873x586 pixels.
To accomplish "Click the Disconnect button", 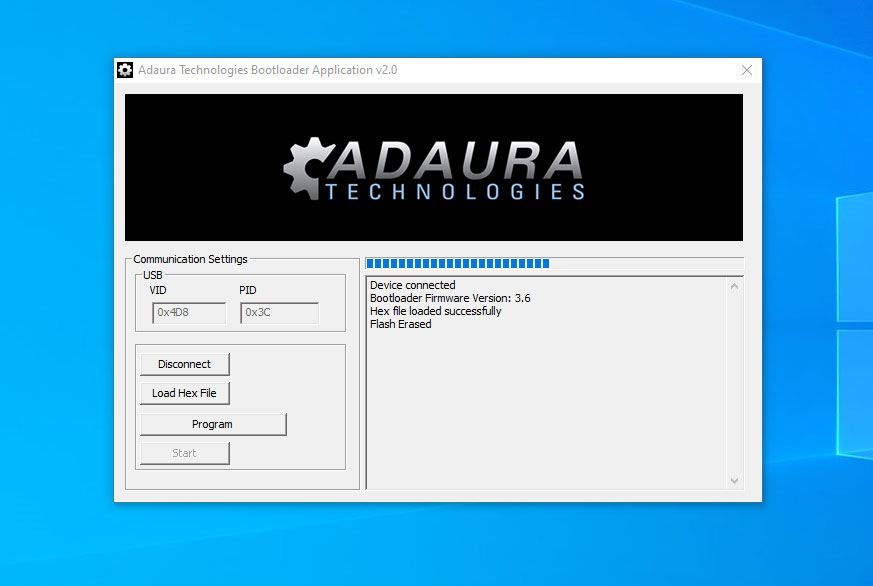I will pyautogui.click(x=185, y=364).
